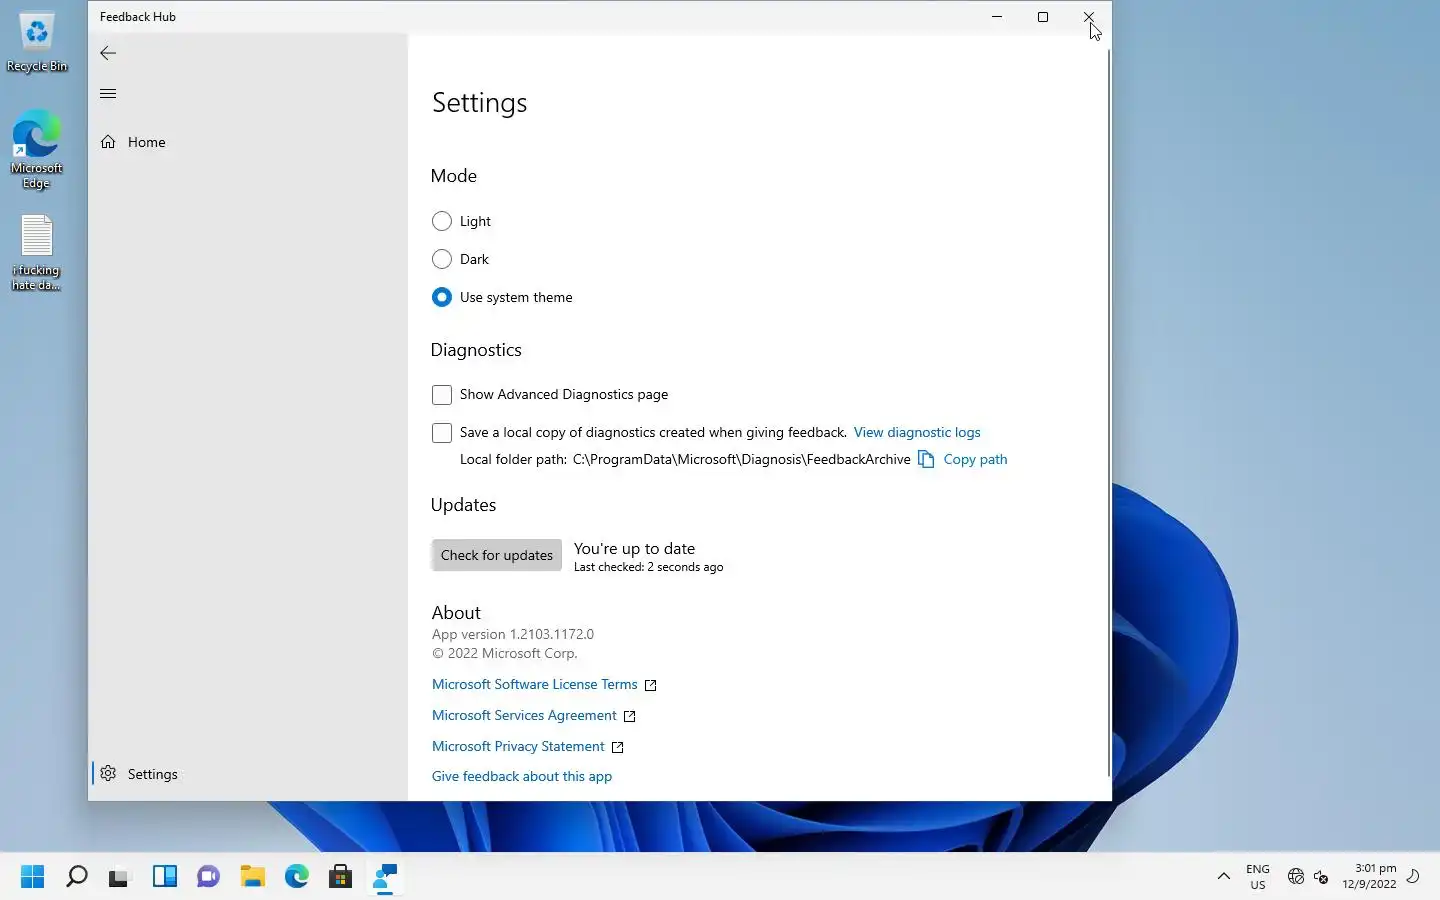Open Chat from the taskbar
Image resolution: width=1440 pixels, height=900 pixels.
(208, 877)
